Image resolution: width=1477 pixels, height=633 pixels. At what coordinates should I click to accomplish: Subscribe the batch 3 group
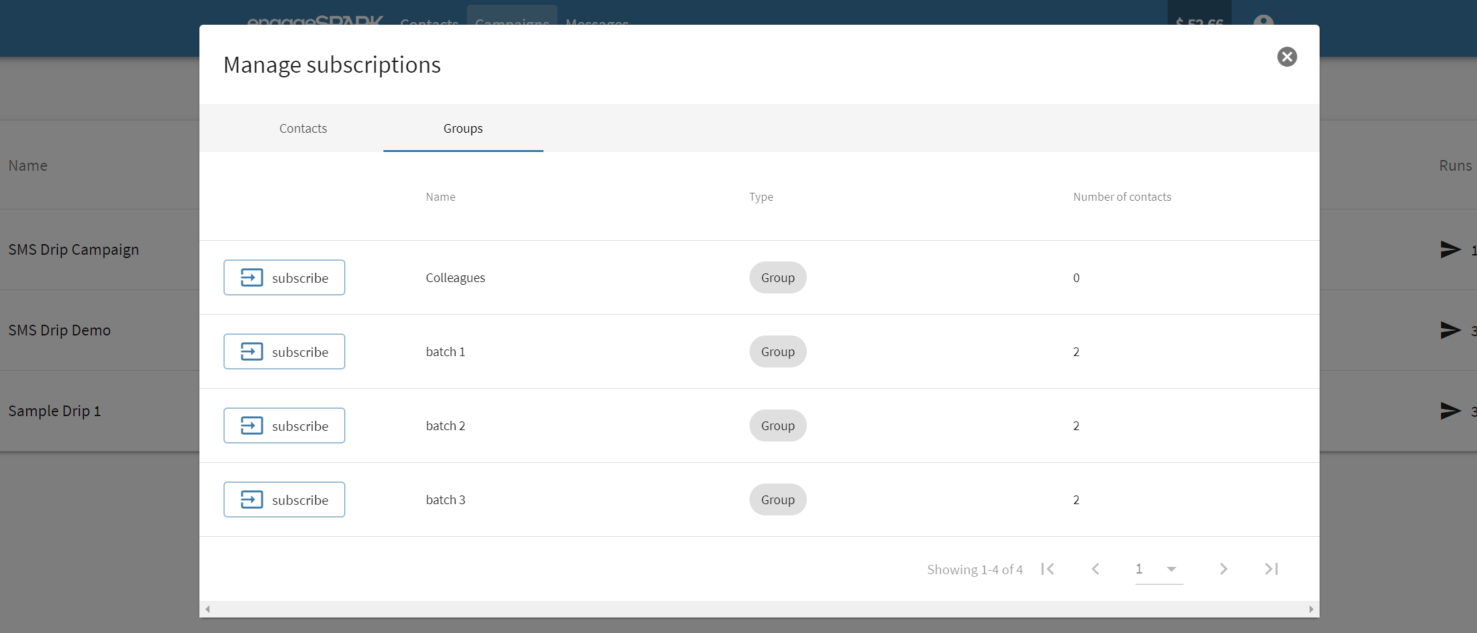pyautogui.click(x=284, y=500)
